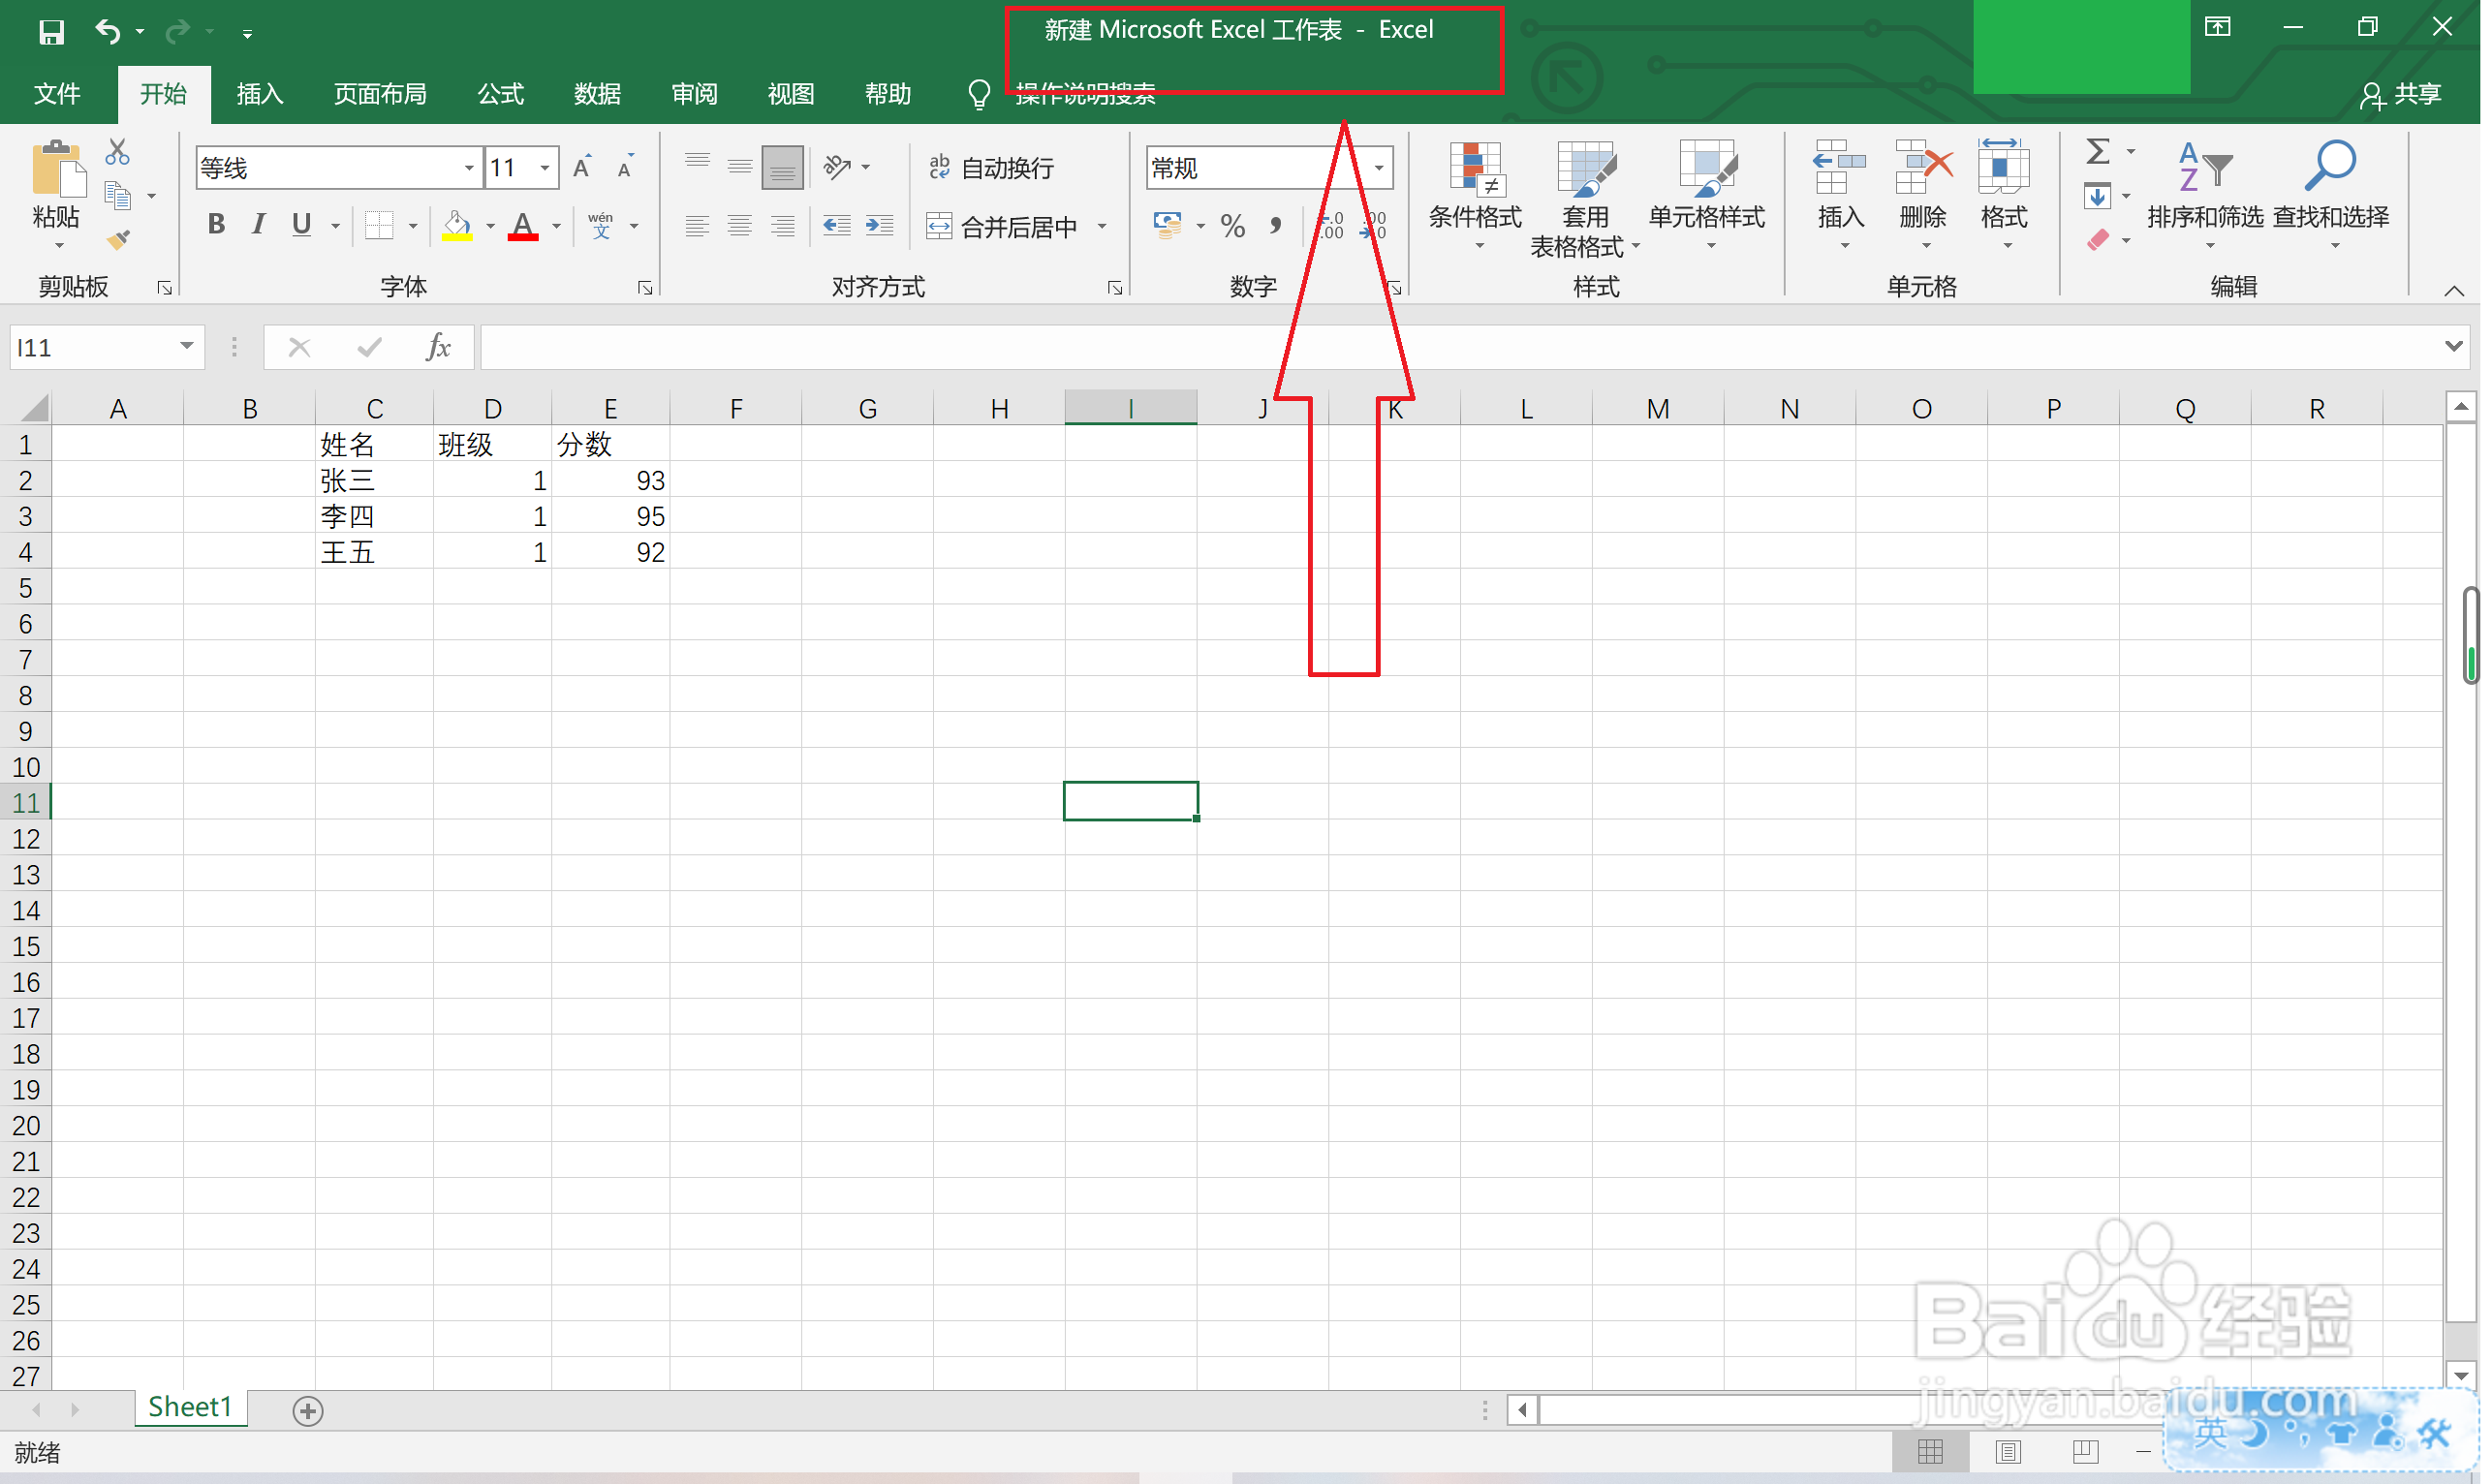Click the increase indent icon

click(882, 226)
